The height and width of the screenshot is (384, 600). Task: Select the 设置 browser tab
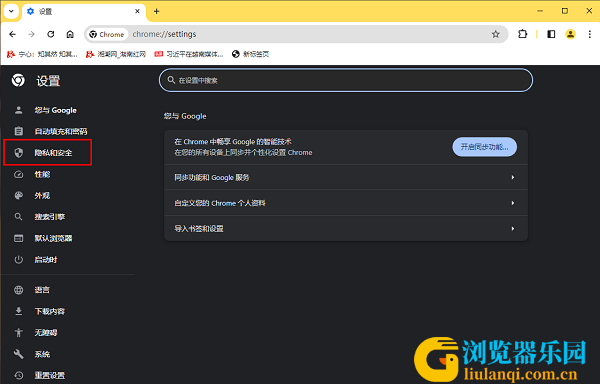pyautogui.click(x=84, y=11)
